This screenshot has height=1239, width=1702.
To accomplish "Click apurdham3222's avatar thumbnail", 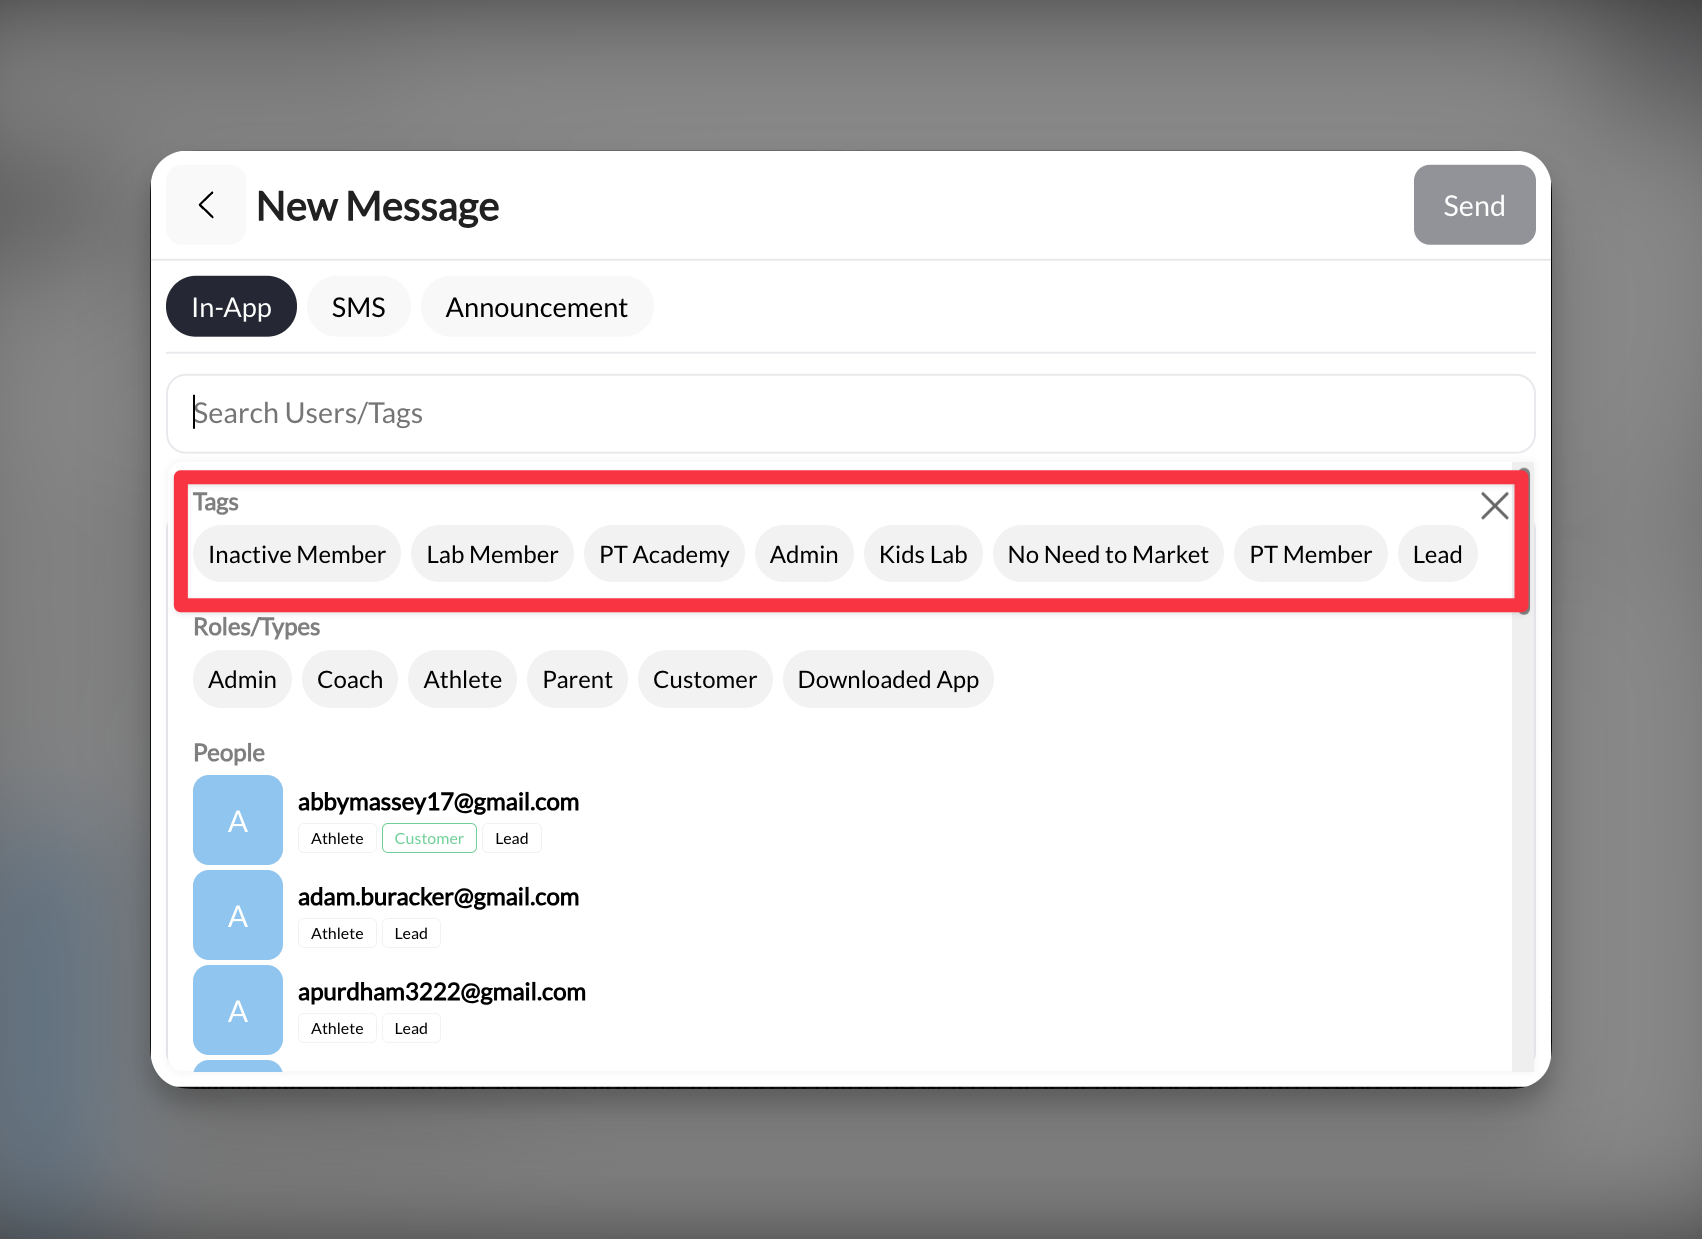I will click(237, 1009).
